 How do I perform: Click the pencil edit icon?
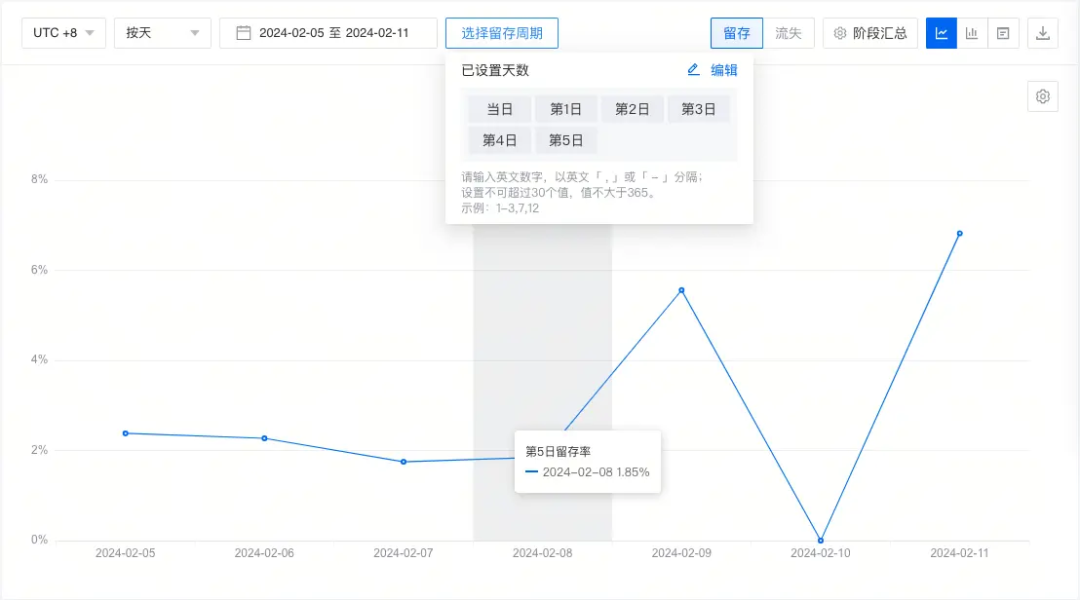point(693,70)
